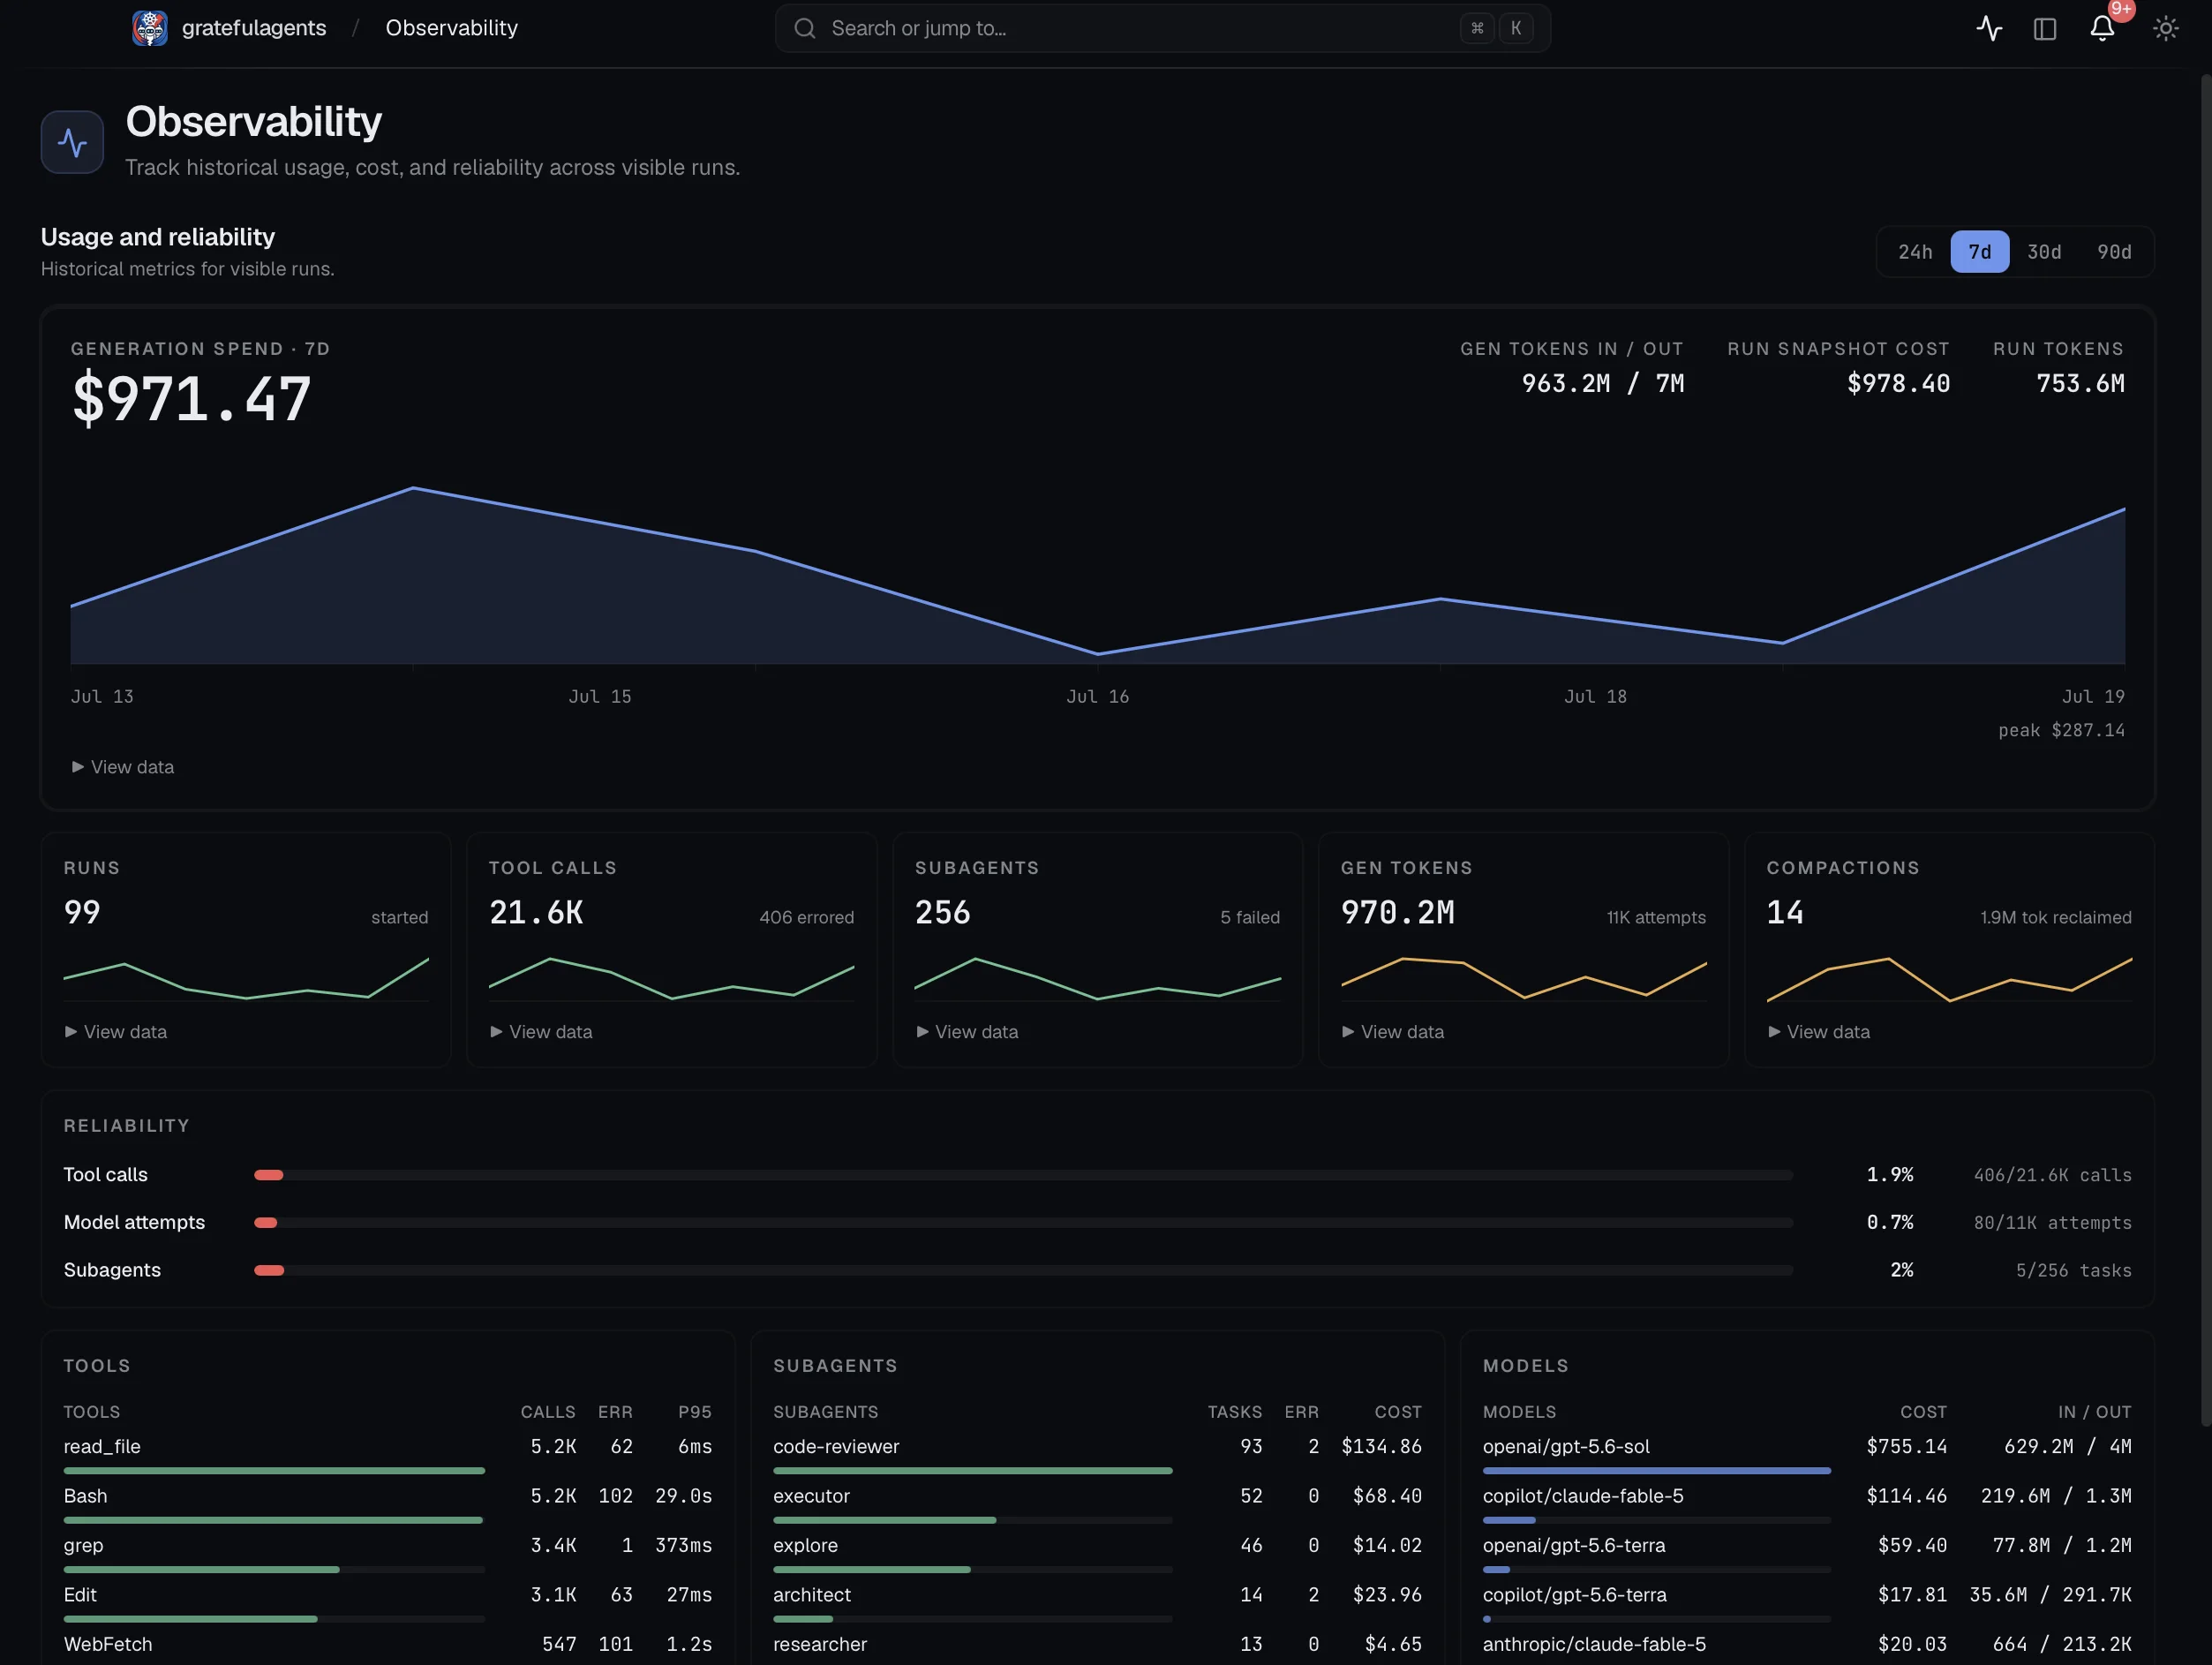Toggle the sidebar panel layout icon
Viewport: 2212px width, 1665px height.
point(2045,28)
